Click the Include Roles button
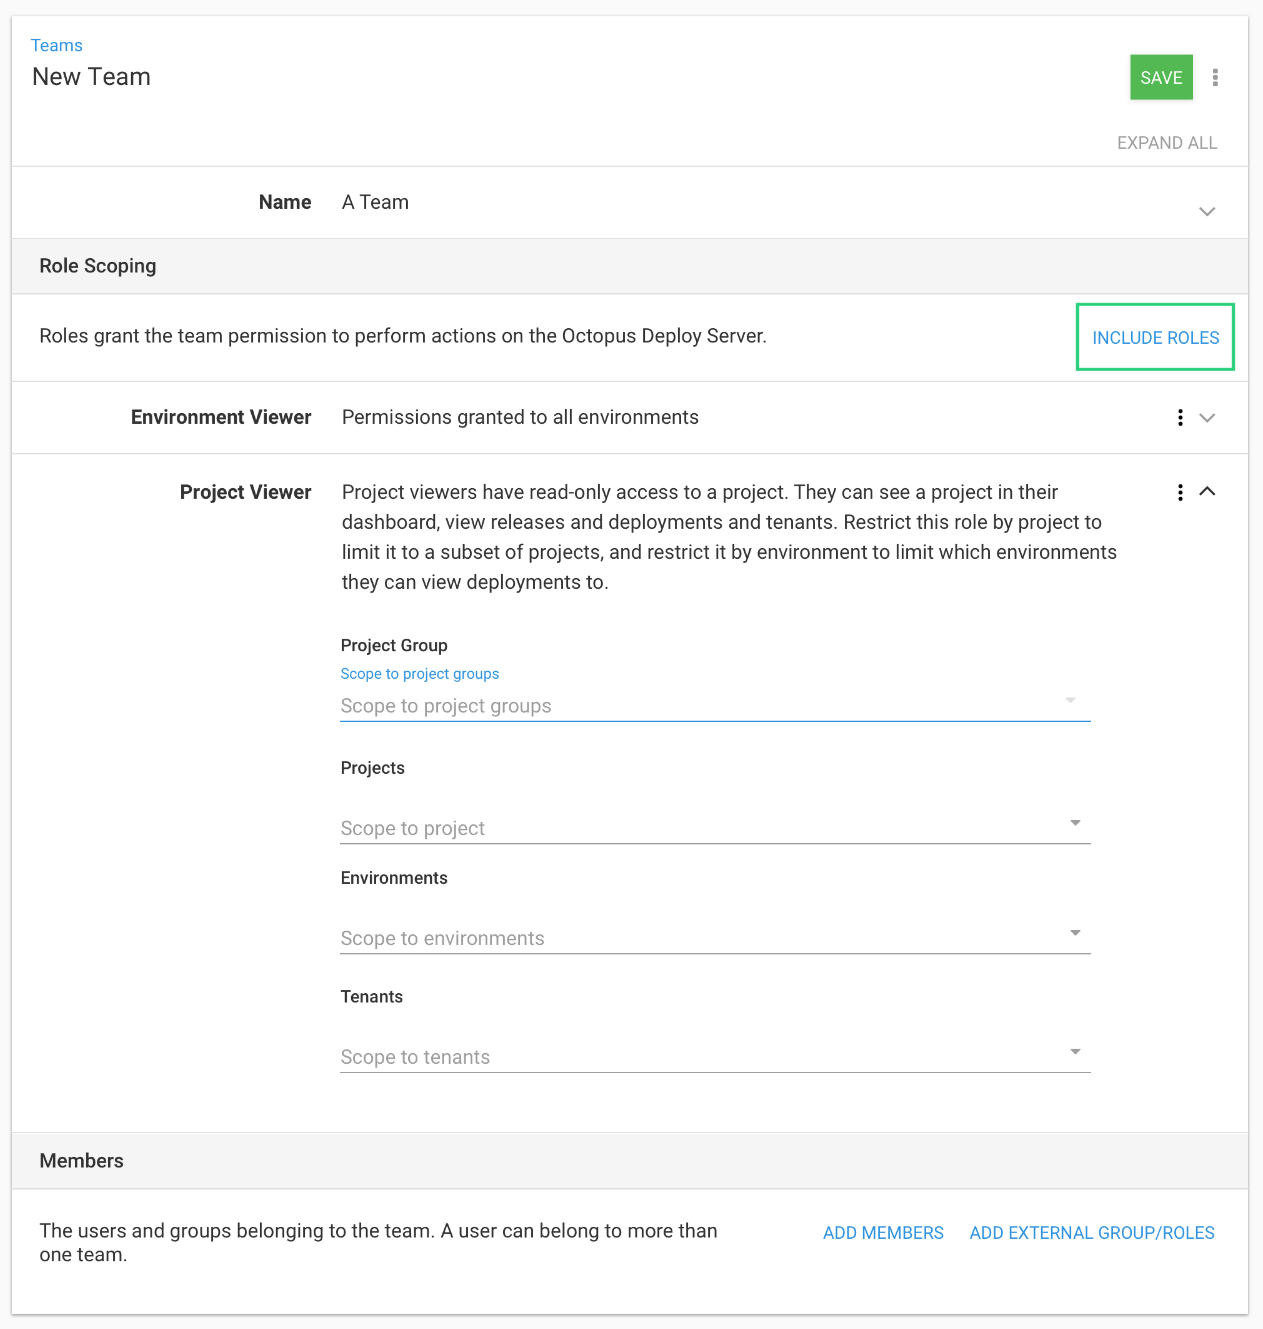The image size is (1263, 1329). tap(1155, 338)
